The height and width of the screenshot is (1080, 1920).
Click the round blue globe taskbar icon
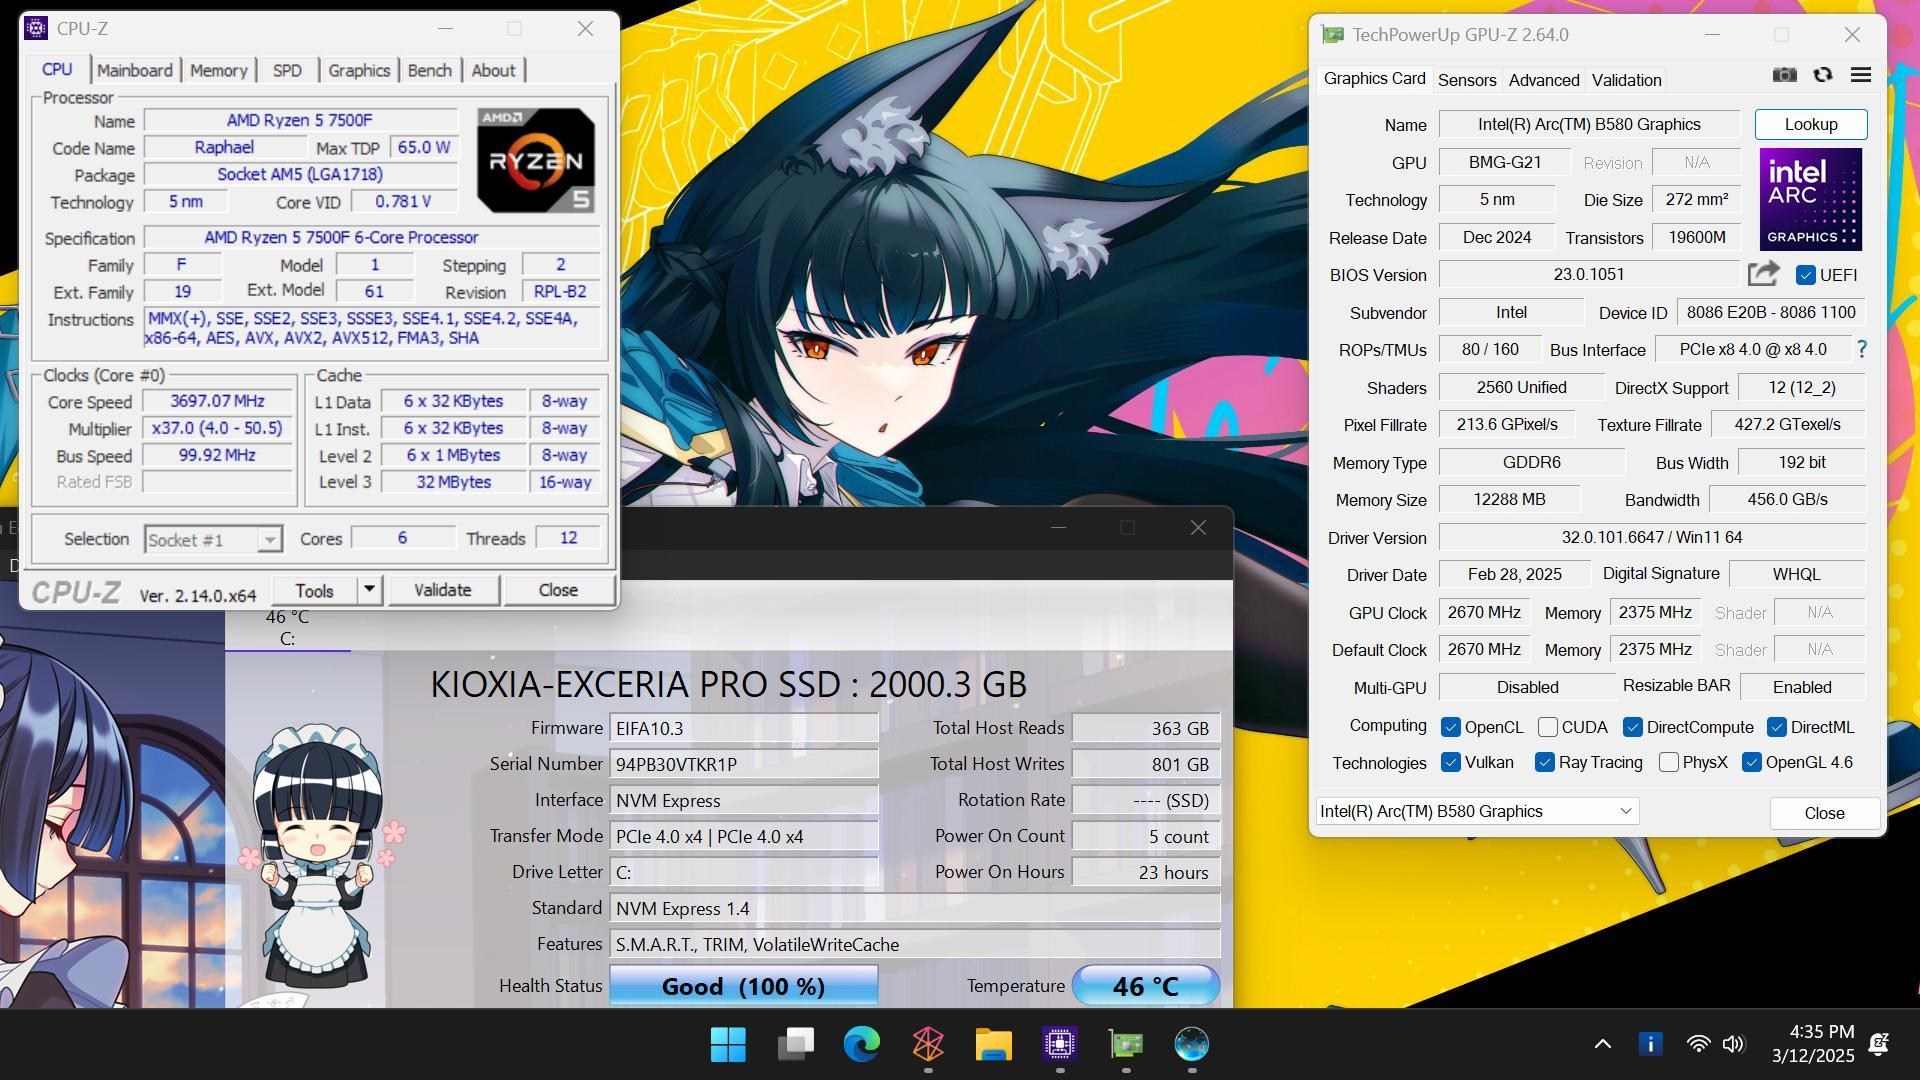(1191, 1045)
